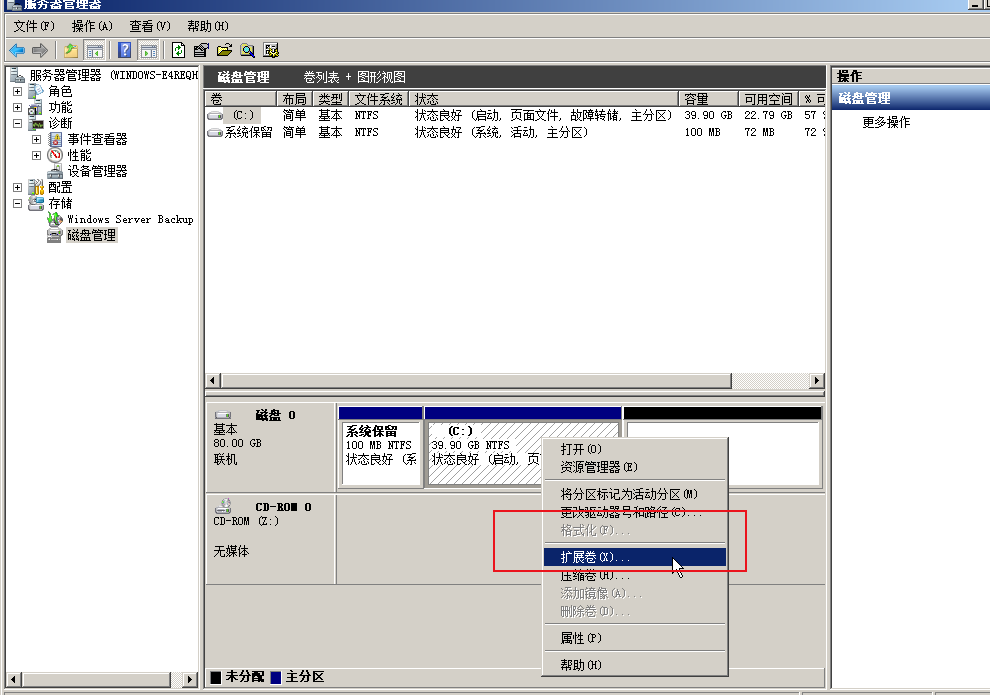Click the magnifier search toolbar icon

click(x=247, y=50)
